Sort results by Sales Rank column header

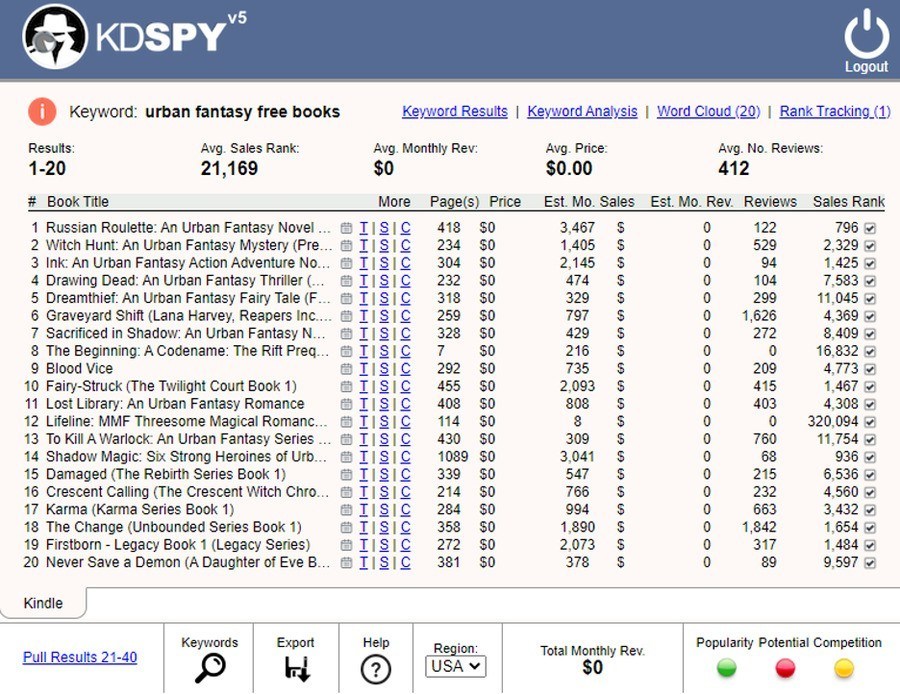coord(848,201)
